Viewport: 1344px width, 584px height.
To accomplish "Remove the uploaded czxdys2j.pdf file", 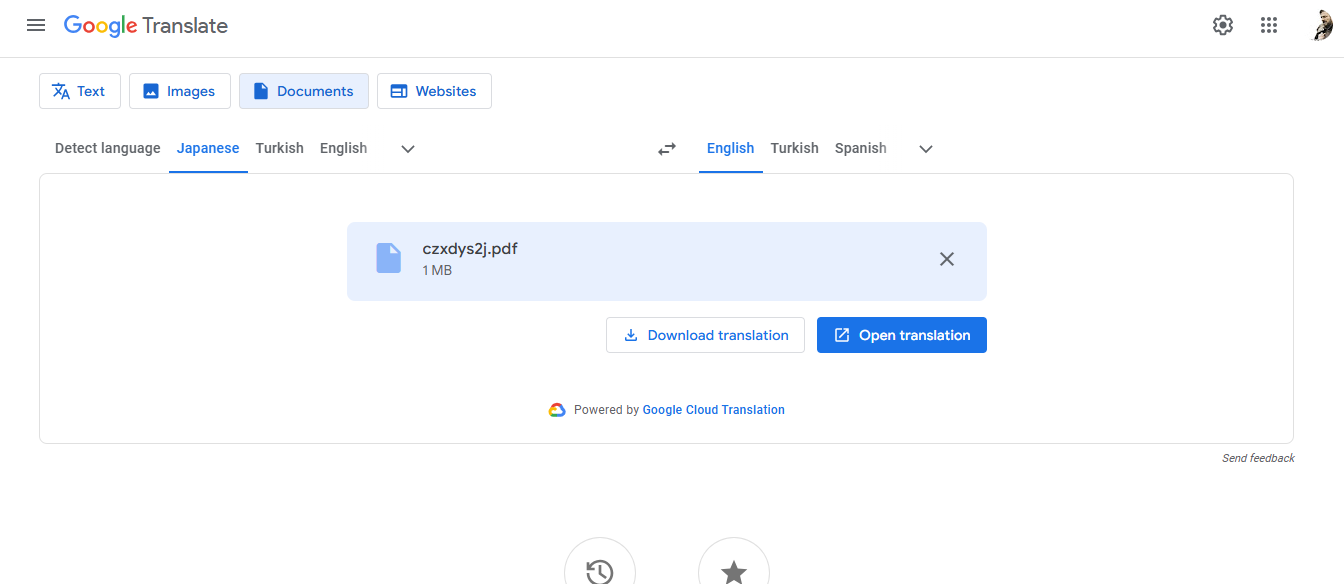I will (946, 258).
